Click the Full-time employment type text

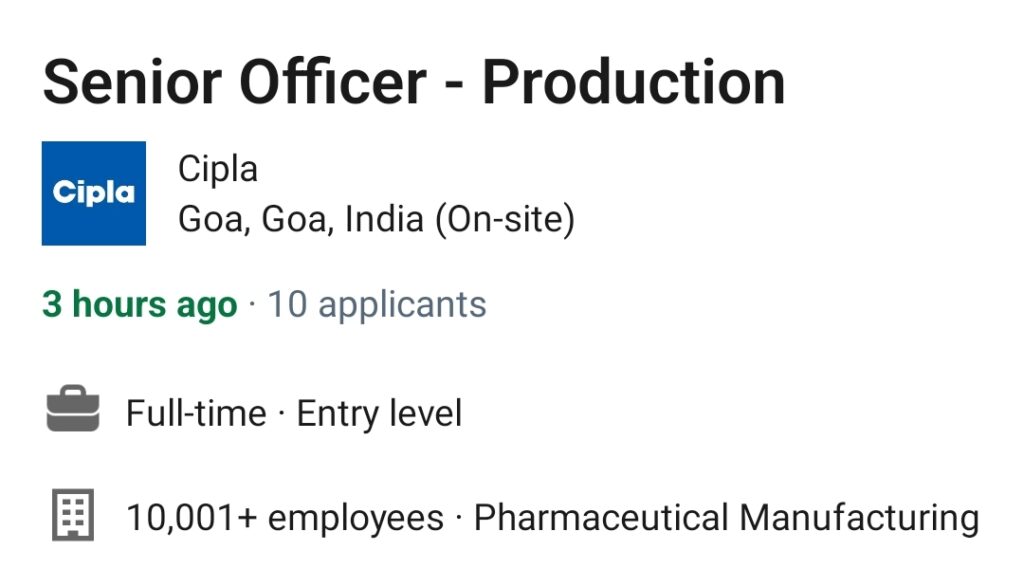[x=197, y=413]
